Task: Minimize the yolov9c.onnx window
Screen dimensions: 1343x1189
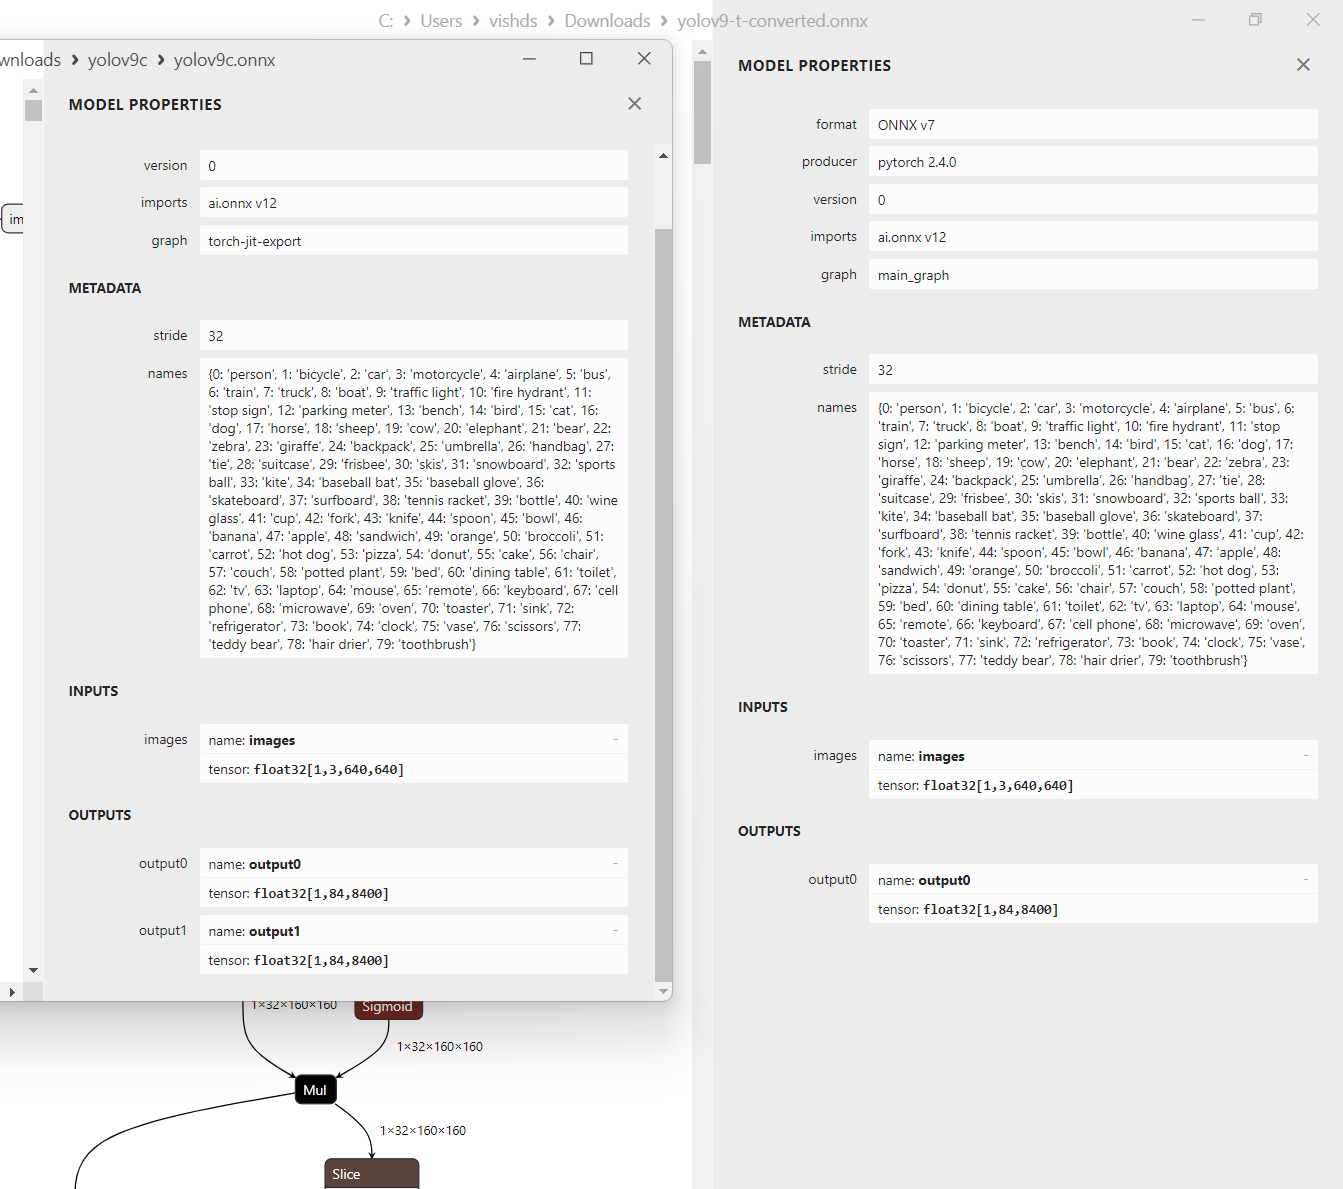Action: coord(529,59)
